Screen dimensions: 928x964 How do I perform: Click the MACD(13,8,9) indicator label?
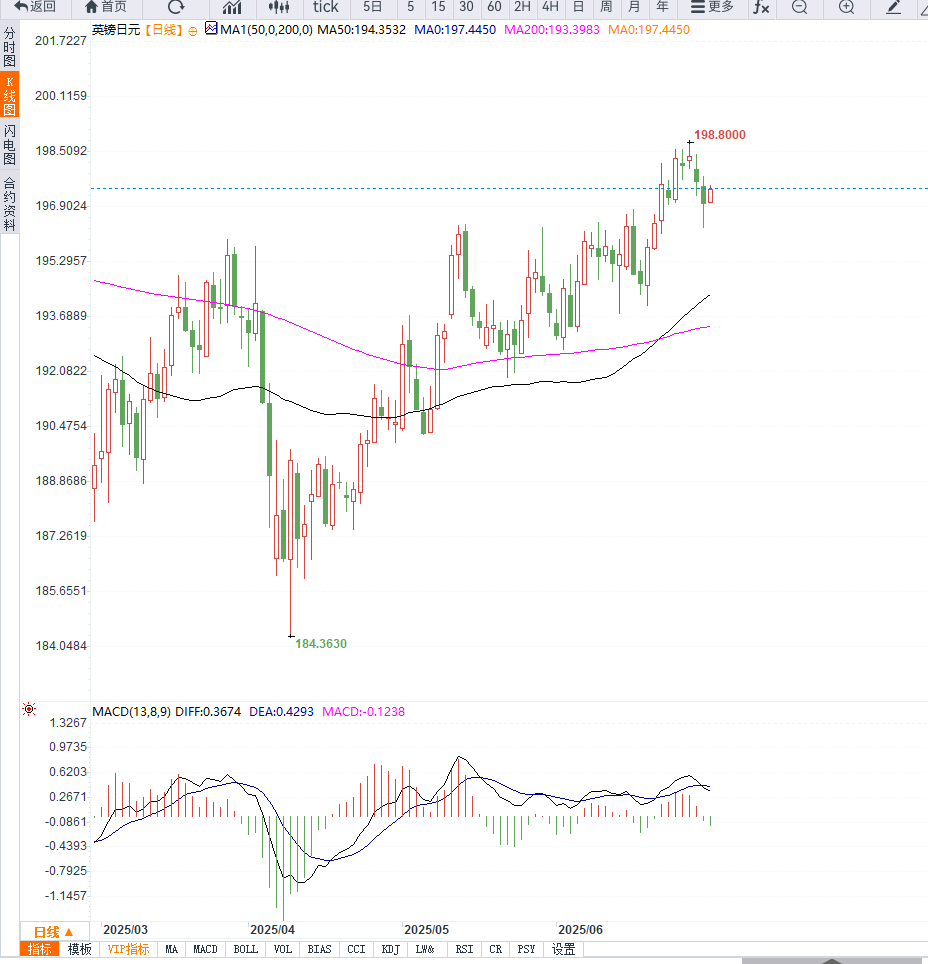tap(132, 711)
